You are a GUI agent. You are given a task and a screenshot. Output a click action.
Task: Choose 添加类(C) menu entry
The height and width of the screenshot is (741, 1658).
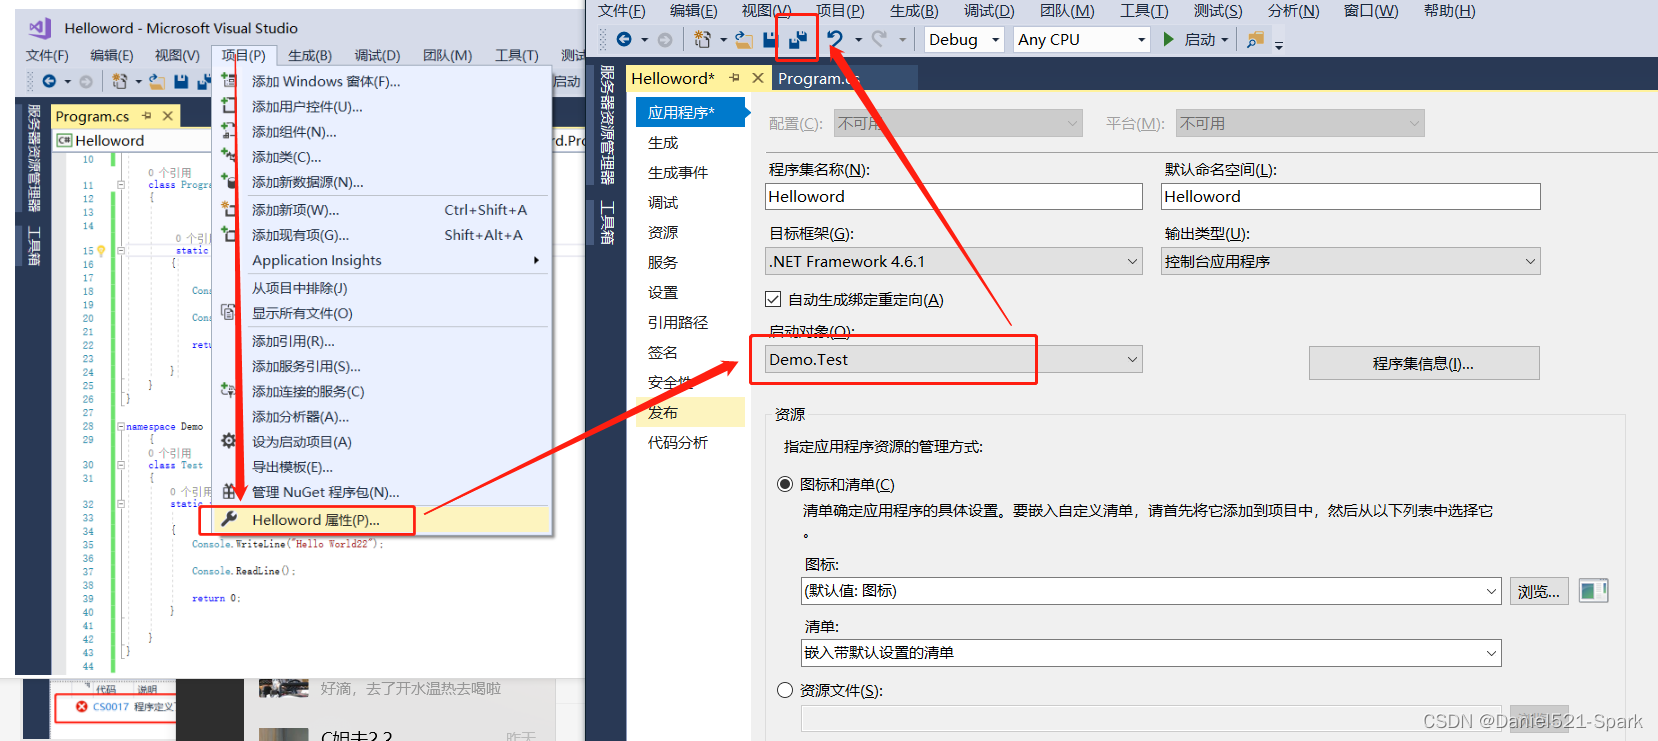click(x=382, y=157)
